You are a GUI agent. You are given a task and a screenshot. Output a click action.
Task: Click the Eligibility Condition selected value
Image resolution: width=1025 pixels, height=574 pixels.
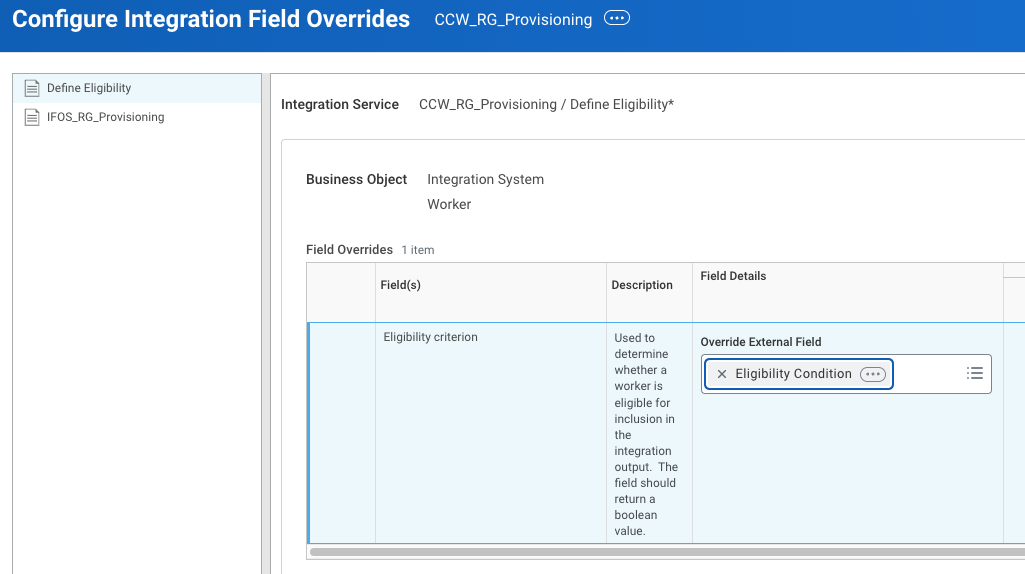[793, 374]
